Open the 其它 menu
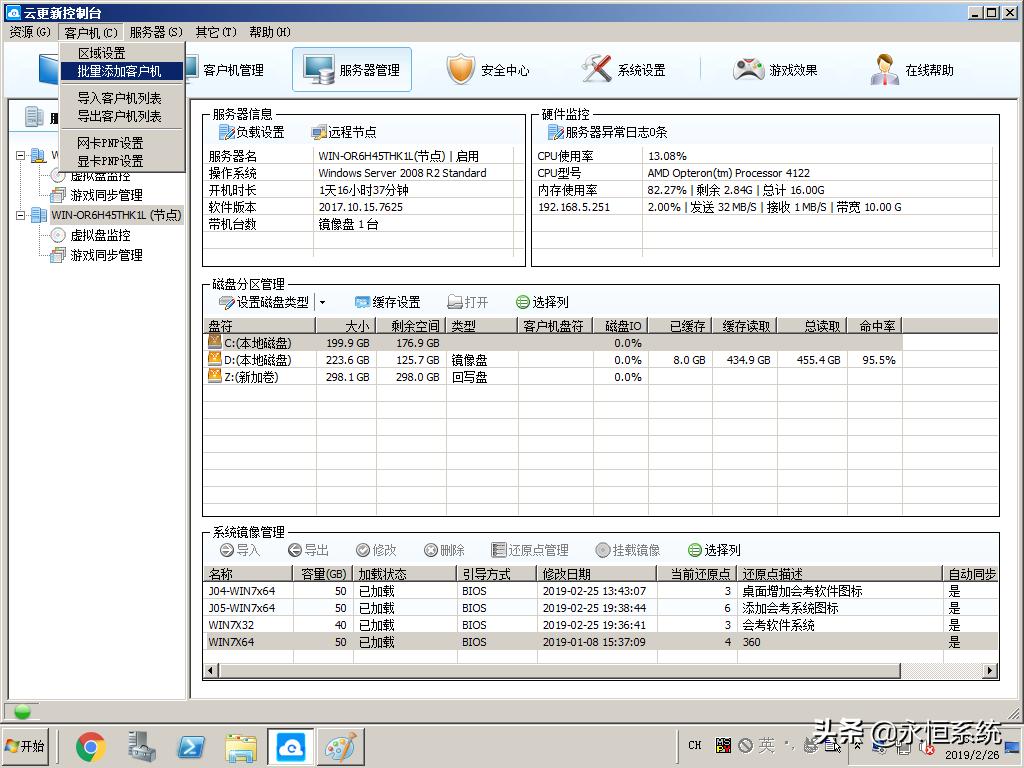The width and height of the screenshot is (1024, 768). [x=214, y=31]
